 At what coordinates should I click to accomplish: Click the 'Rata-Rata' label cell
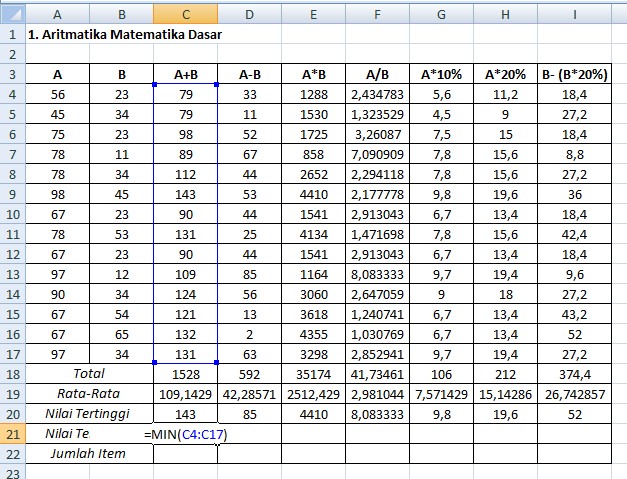(90, 394)
